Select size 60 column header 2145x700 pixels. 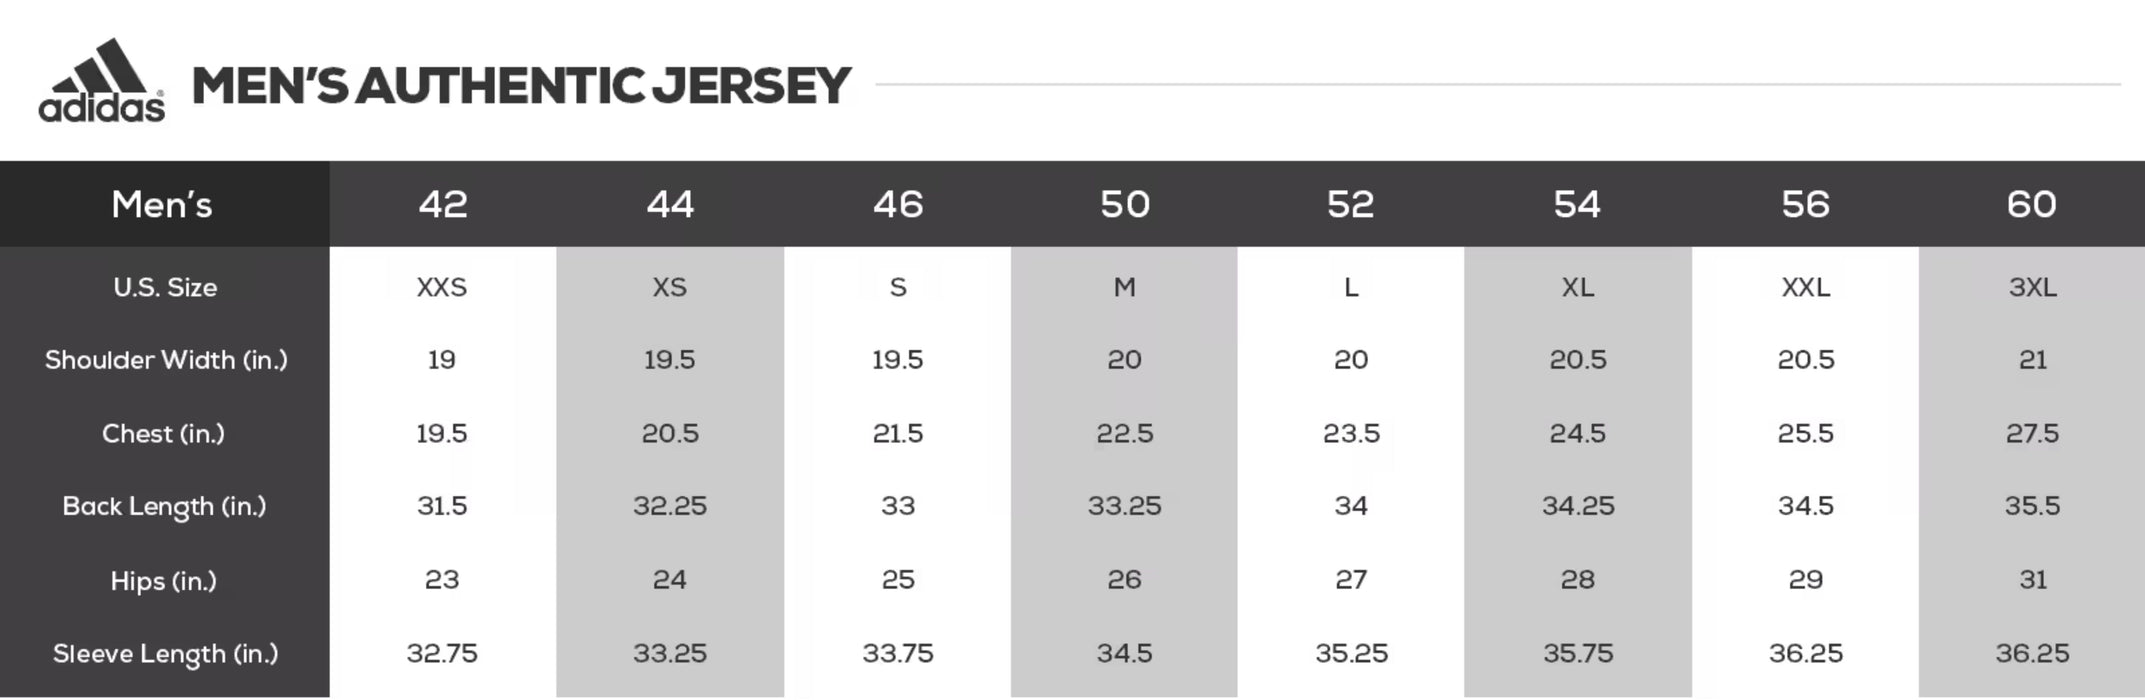pos(2032,204)
